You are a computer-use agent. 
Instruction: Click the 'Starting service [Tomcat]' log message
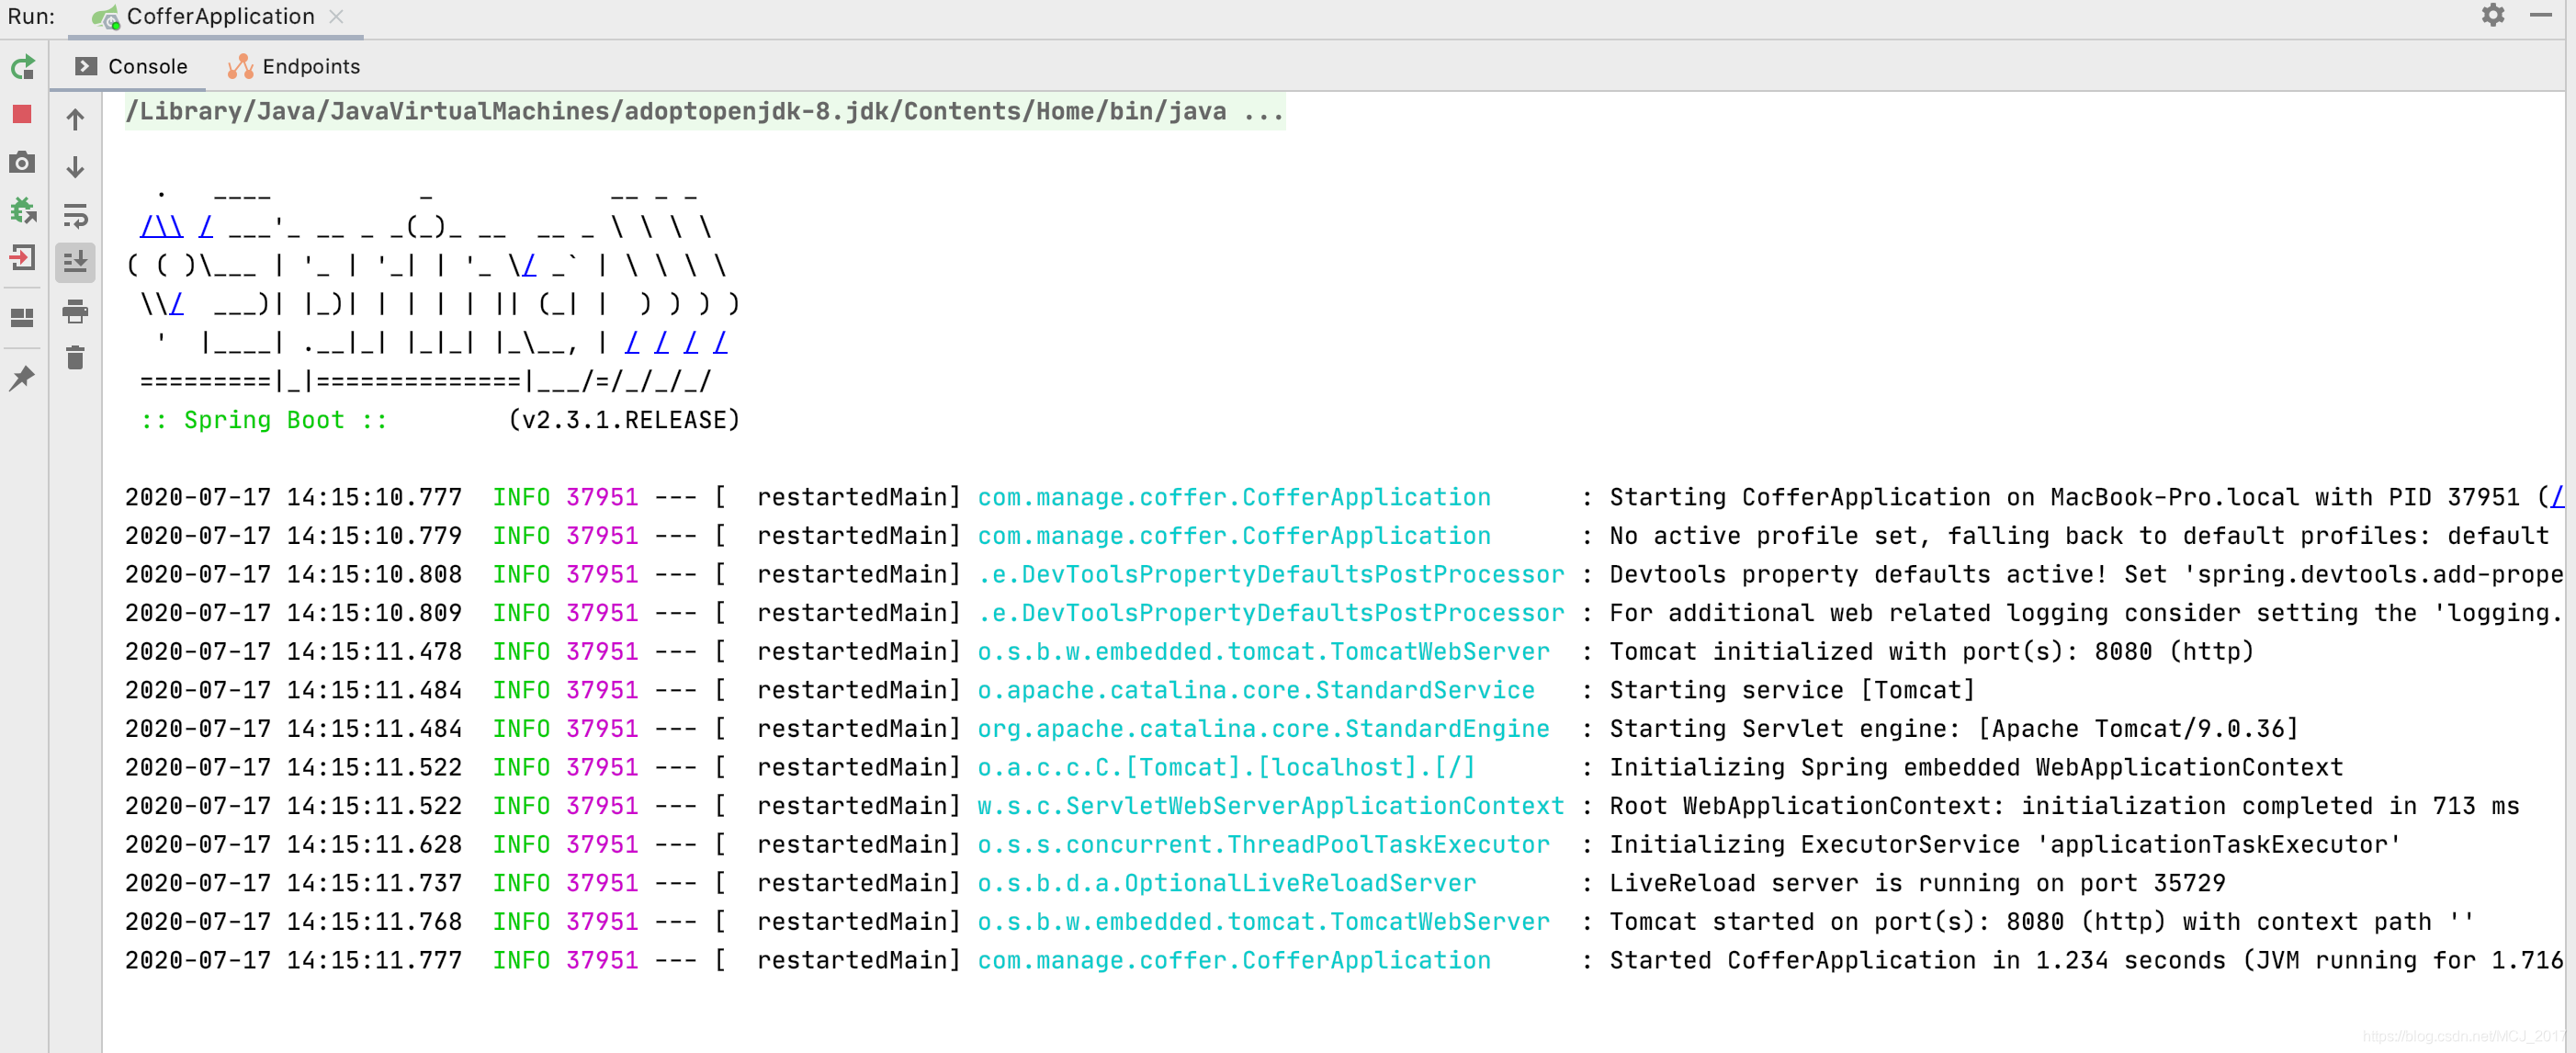[x=1792, y=690]
